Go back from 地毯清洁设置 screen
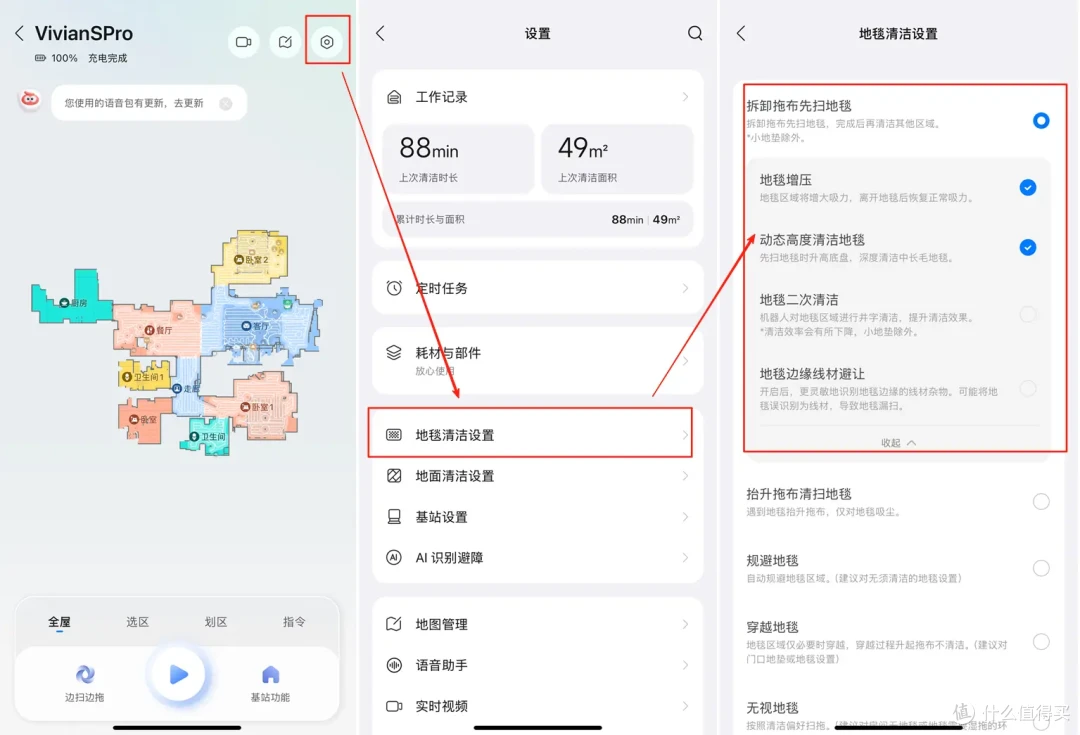The image size is (1080, 735). [741, 33]
